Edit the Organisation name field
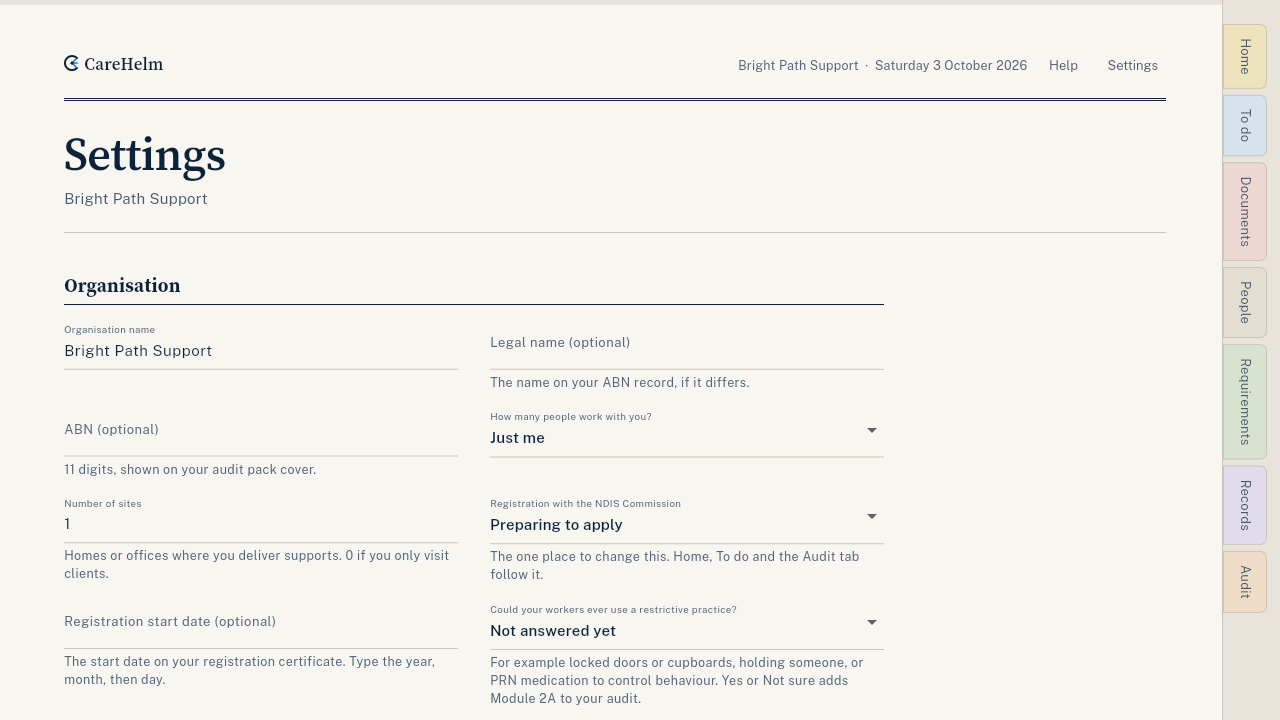 click(x=261, y=345)
